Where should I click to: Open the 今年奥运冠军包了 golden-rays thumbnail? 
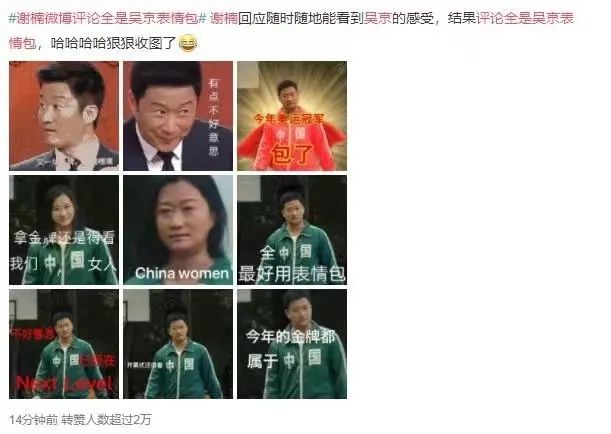pos(292,116)
